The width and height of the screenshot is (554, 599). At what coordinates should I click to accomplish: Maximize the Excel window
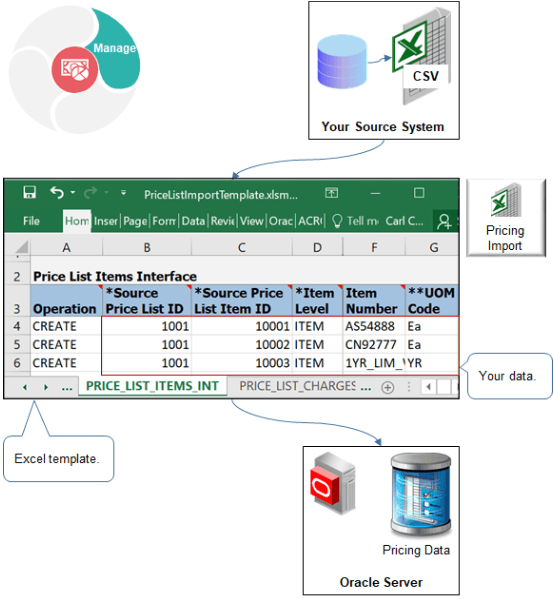[x=419, y=193]
